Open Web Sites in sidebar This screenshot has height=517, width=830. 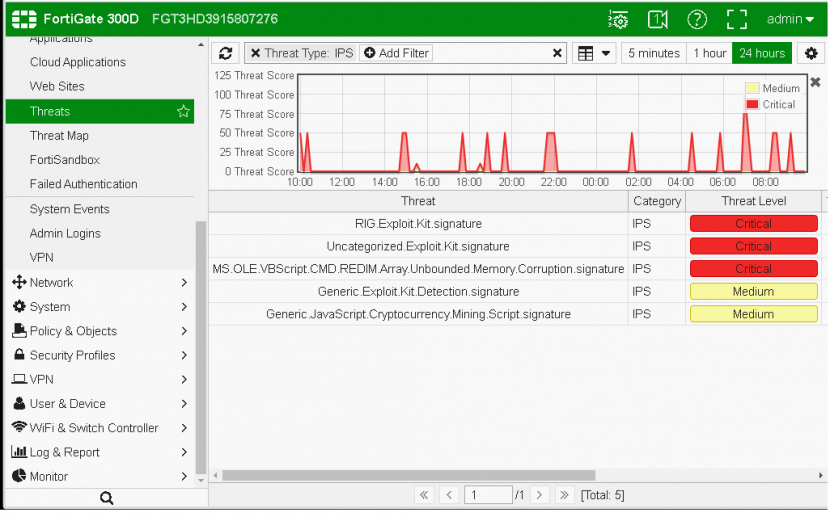[57, 86]
